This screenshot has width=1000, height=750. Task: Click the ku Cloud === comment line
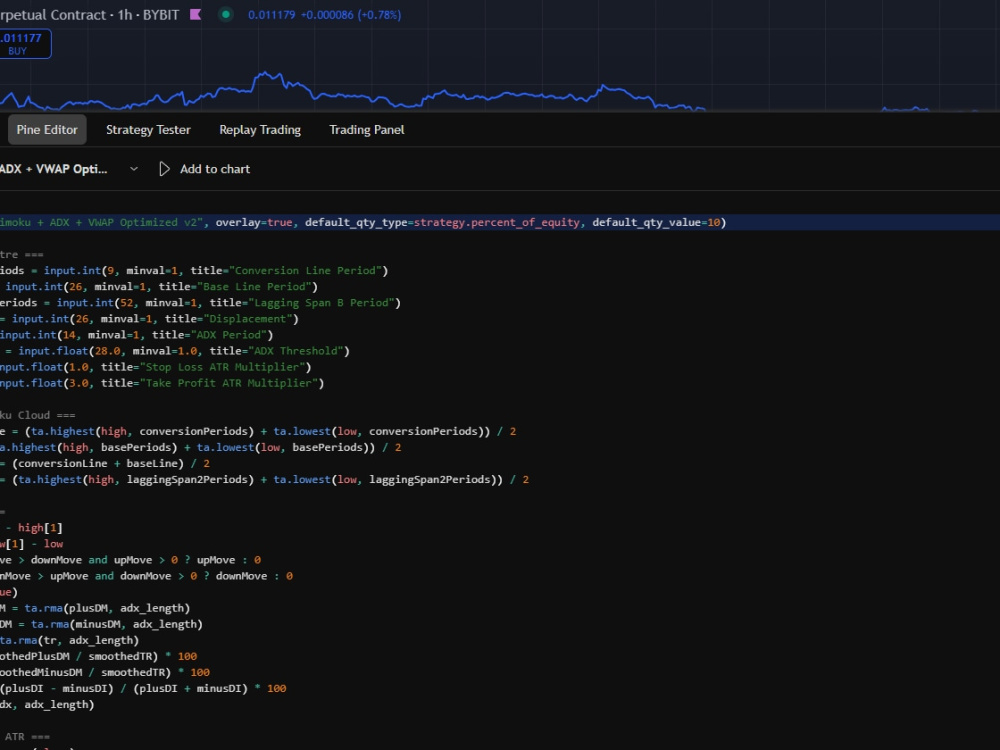(38, 415)
